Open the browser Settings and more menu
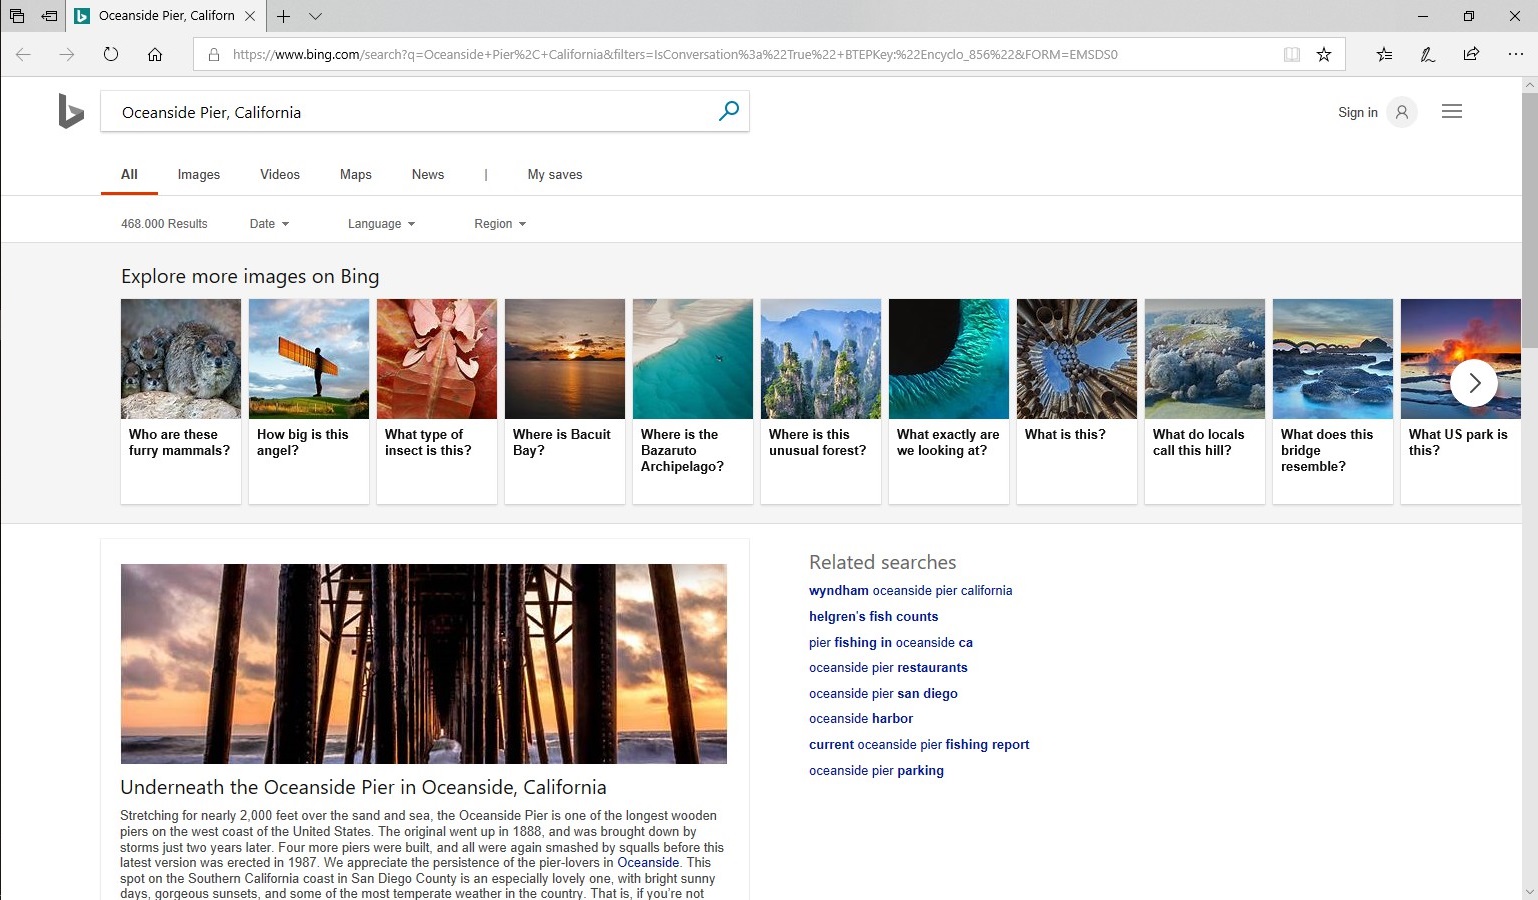 [1516, 54]
